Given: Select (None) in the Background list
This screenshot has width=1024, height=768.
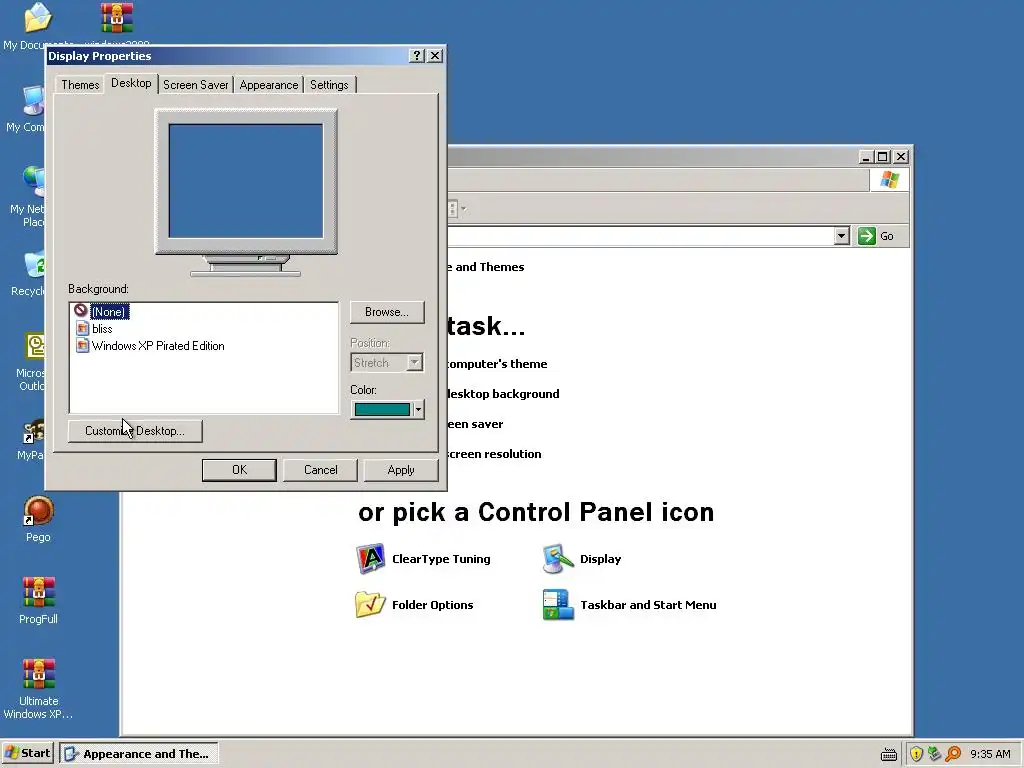Looking at the screenshot, I should point(108,312).
